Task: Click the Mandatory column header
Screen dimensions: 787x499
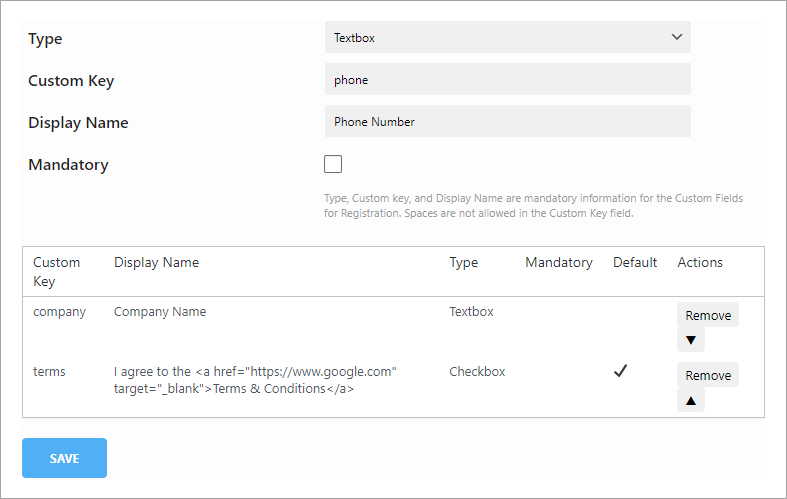Action: click(559, 263)
